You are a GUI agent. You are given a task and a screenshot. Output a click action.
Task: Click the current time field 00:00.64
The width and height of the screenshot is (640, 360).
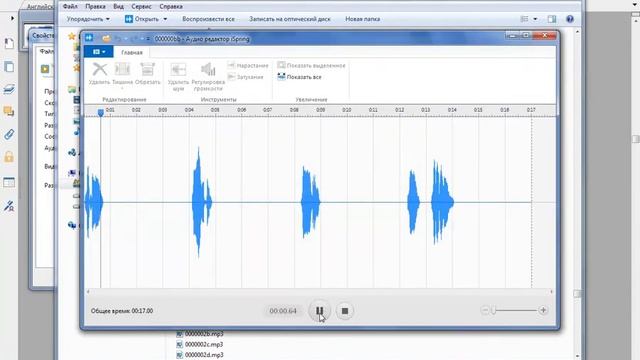point(283,311)
